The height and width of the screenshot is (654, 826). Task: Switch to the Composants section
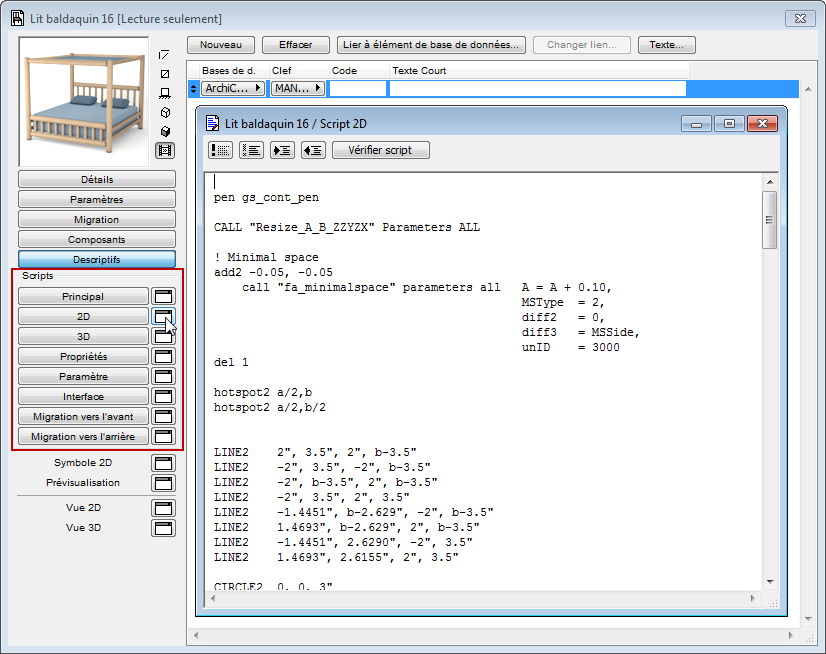pos(96,239)
